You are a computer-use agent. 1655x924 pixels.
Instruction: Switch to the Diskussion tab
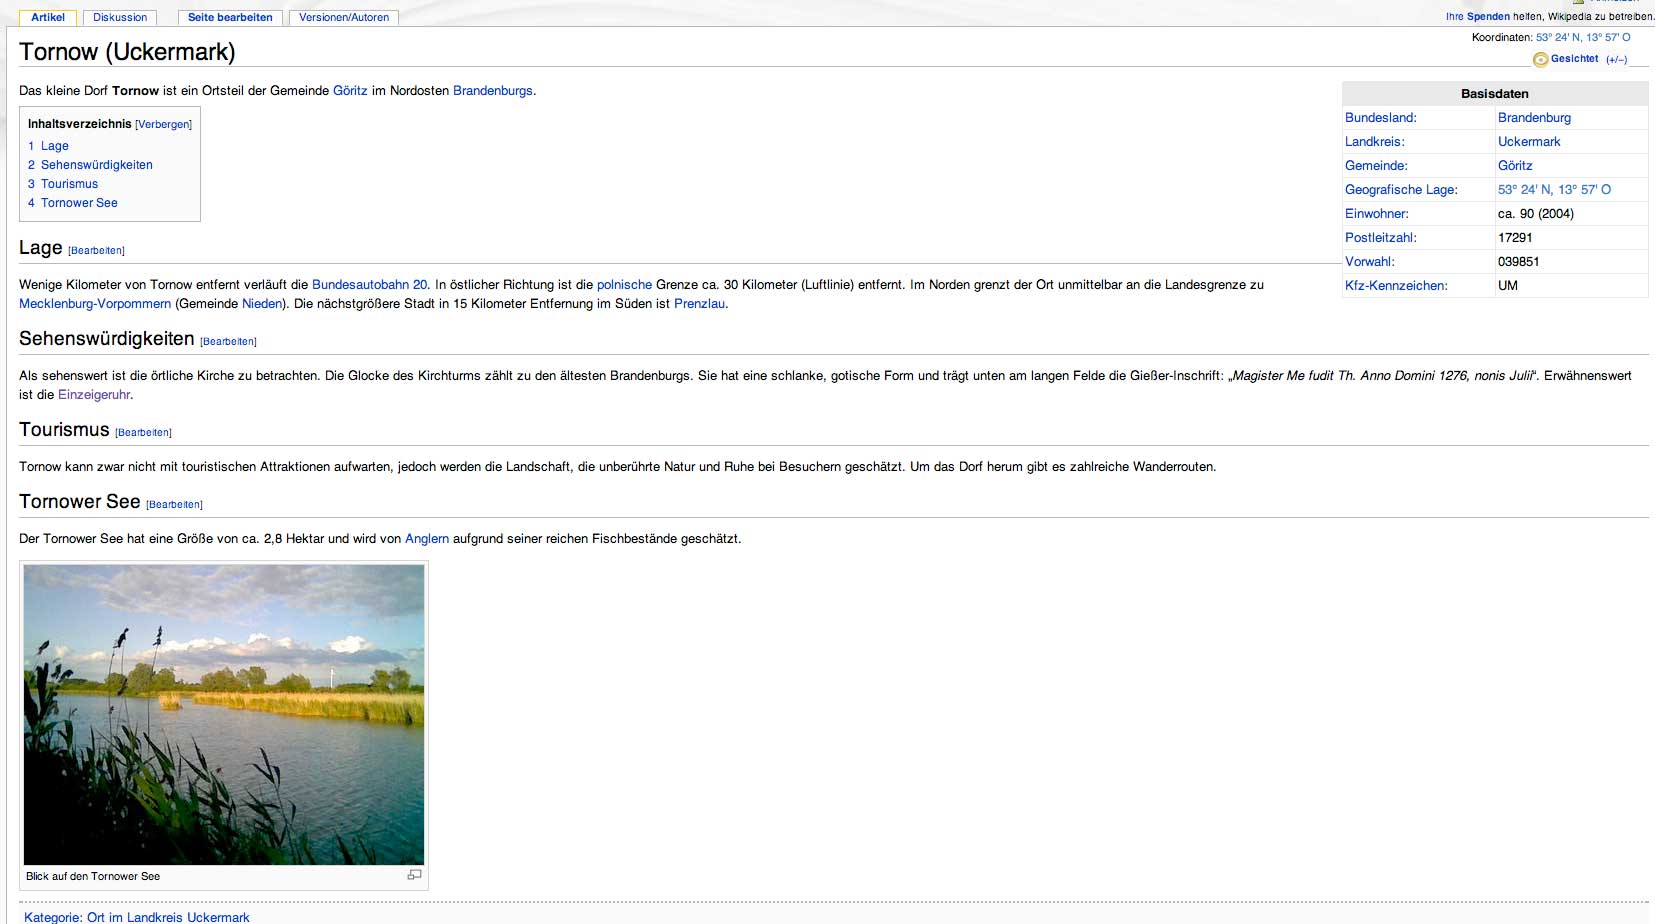pyautogui.click(x=120, y=17)
